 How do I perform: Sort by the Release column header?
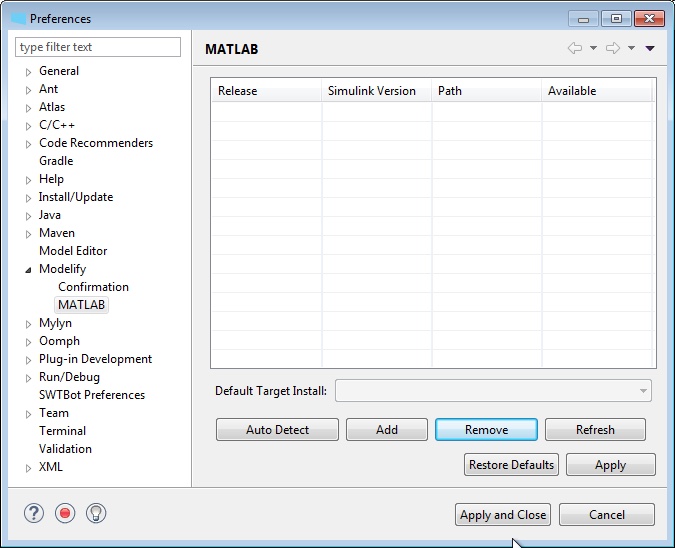click(266, 91)
